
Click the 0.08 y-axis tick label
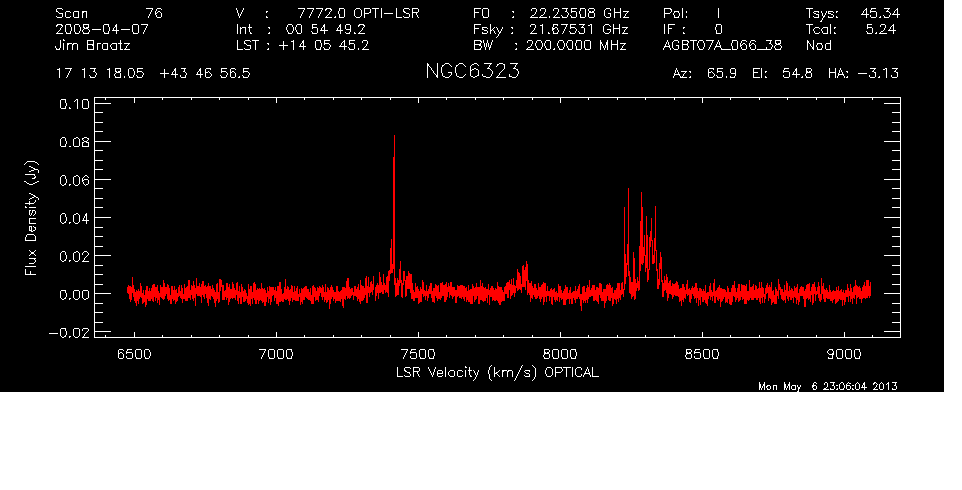(74, 142)
